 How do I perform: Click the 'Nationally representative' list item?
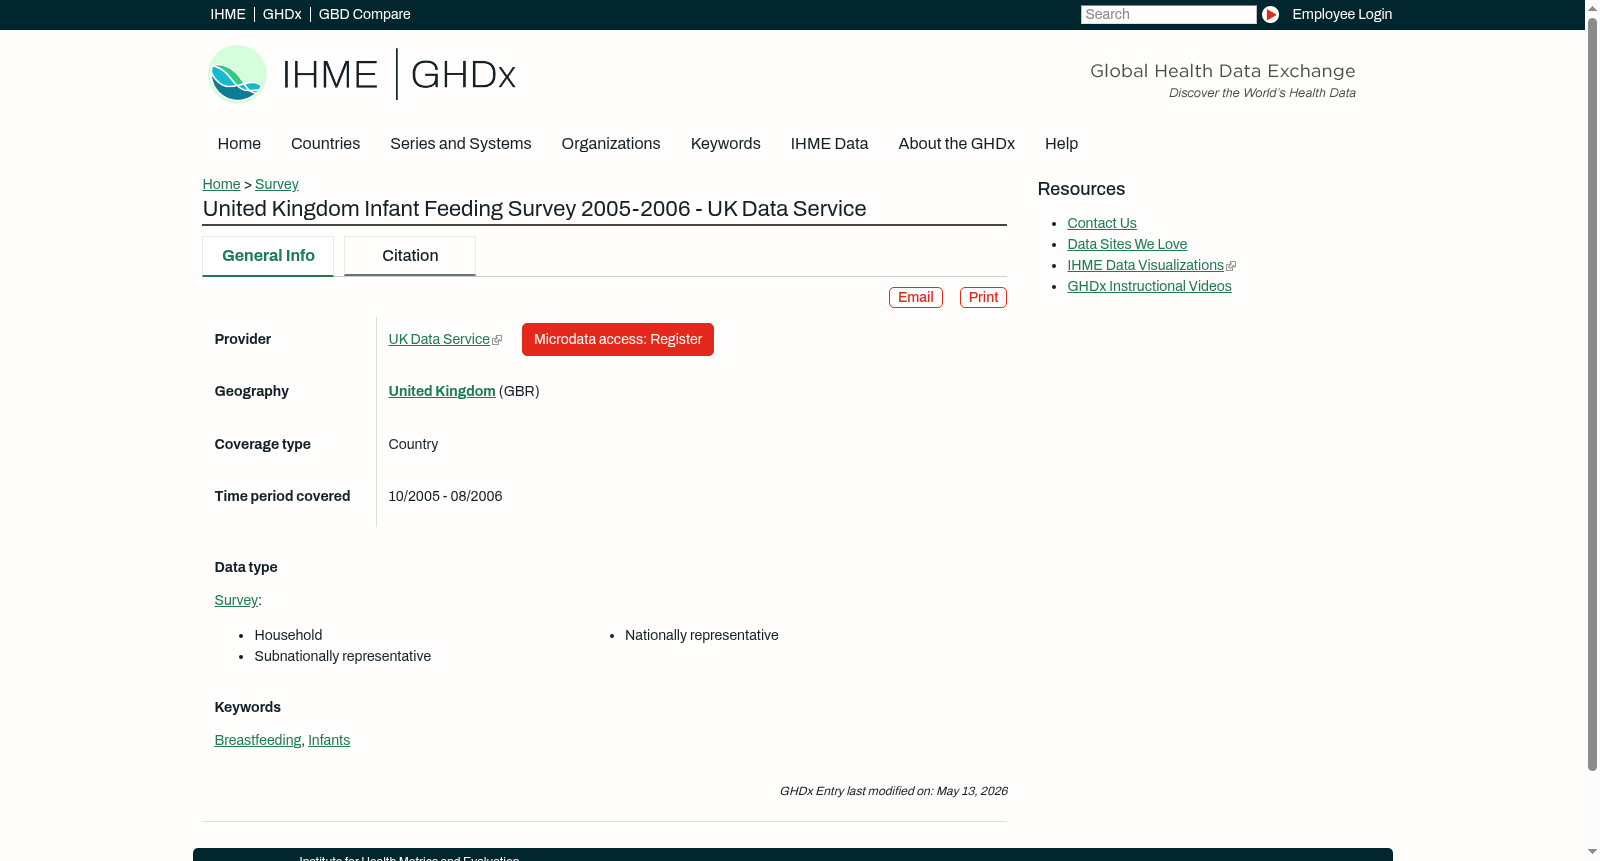point(701,635)
